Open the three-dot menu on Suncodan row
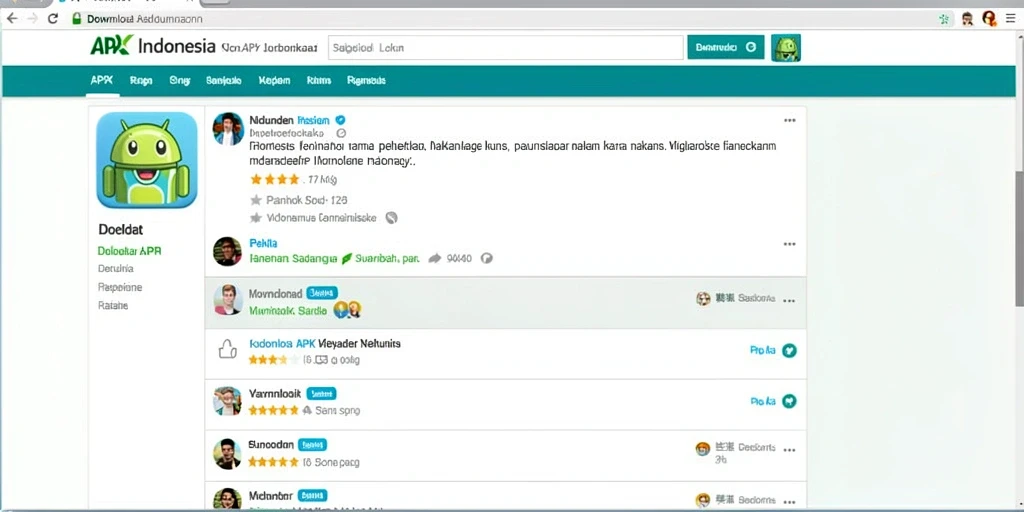Viewport: 1024px width, 512px height. click(x=790, y=450)
